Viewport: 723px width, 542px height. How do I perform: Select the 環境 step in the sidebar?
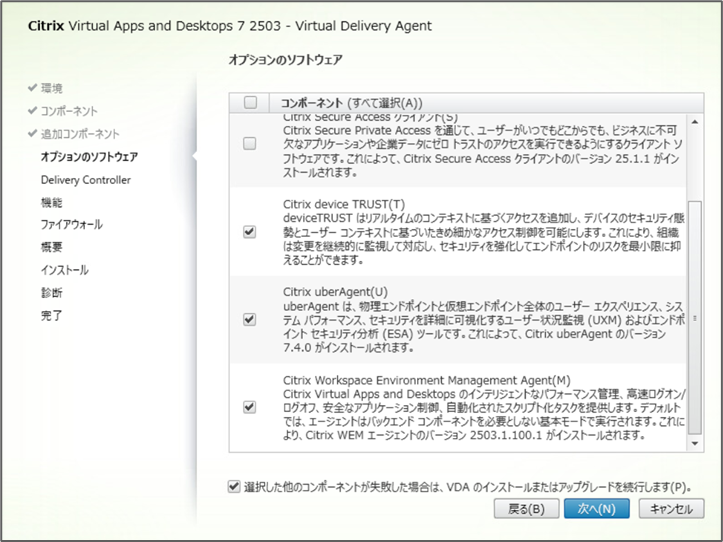(52, 88)
